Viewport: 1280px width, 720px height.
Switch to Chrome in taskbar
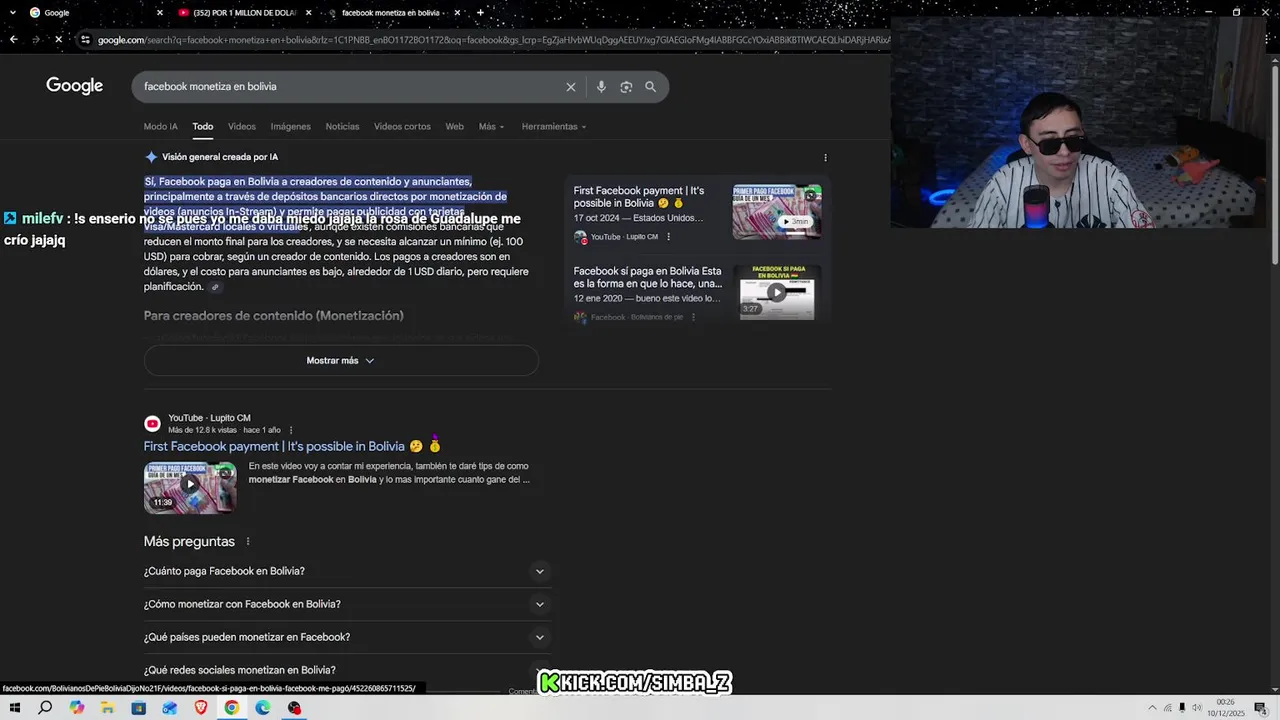[x=232, y=708]
